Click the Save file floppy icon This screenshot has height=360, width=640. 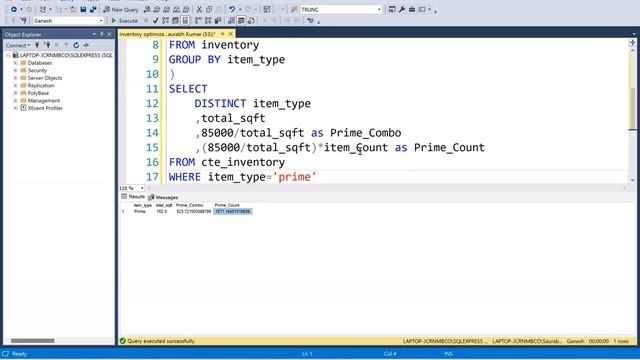click(83, 9)
